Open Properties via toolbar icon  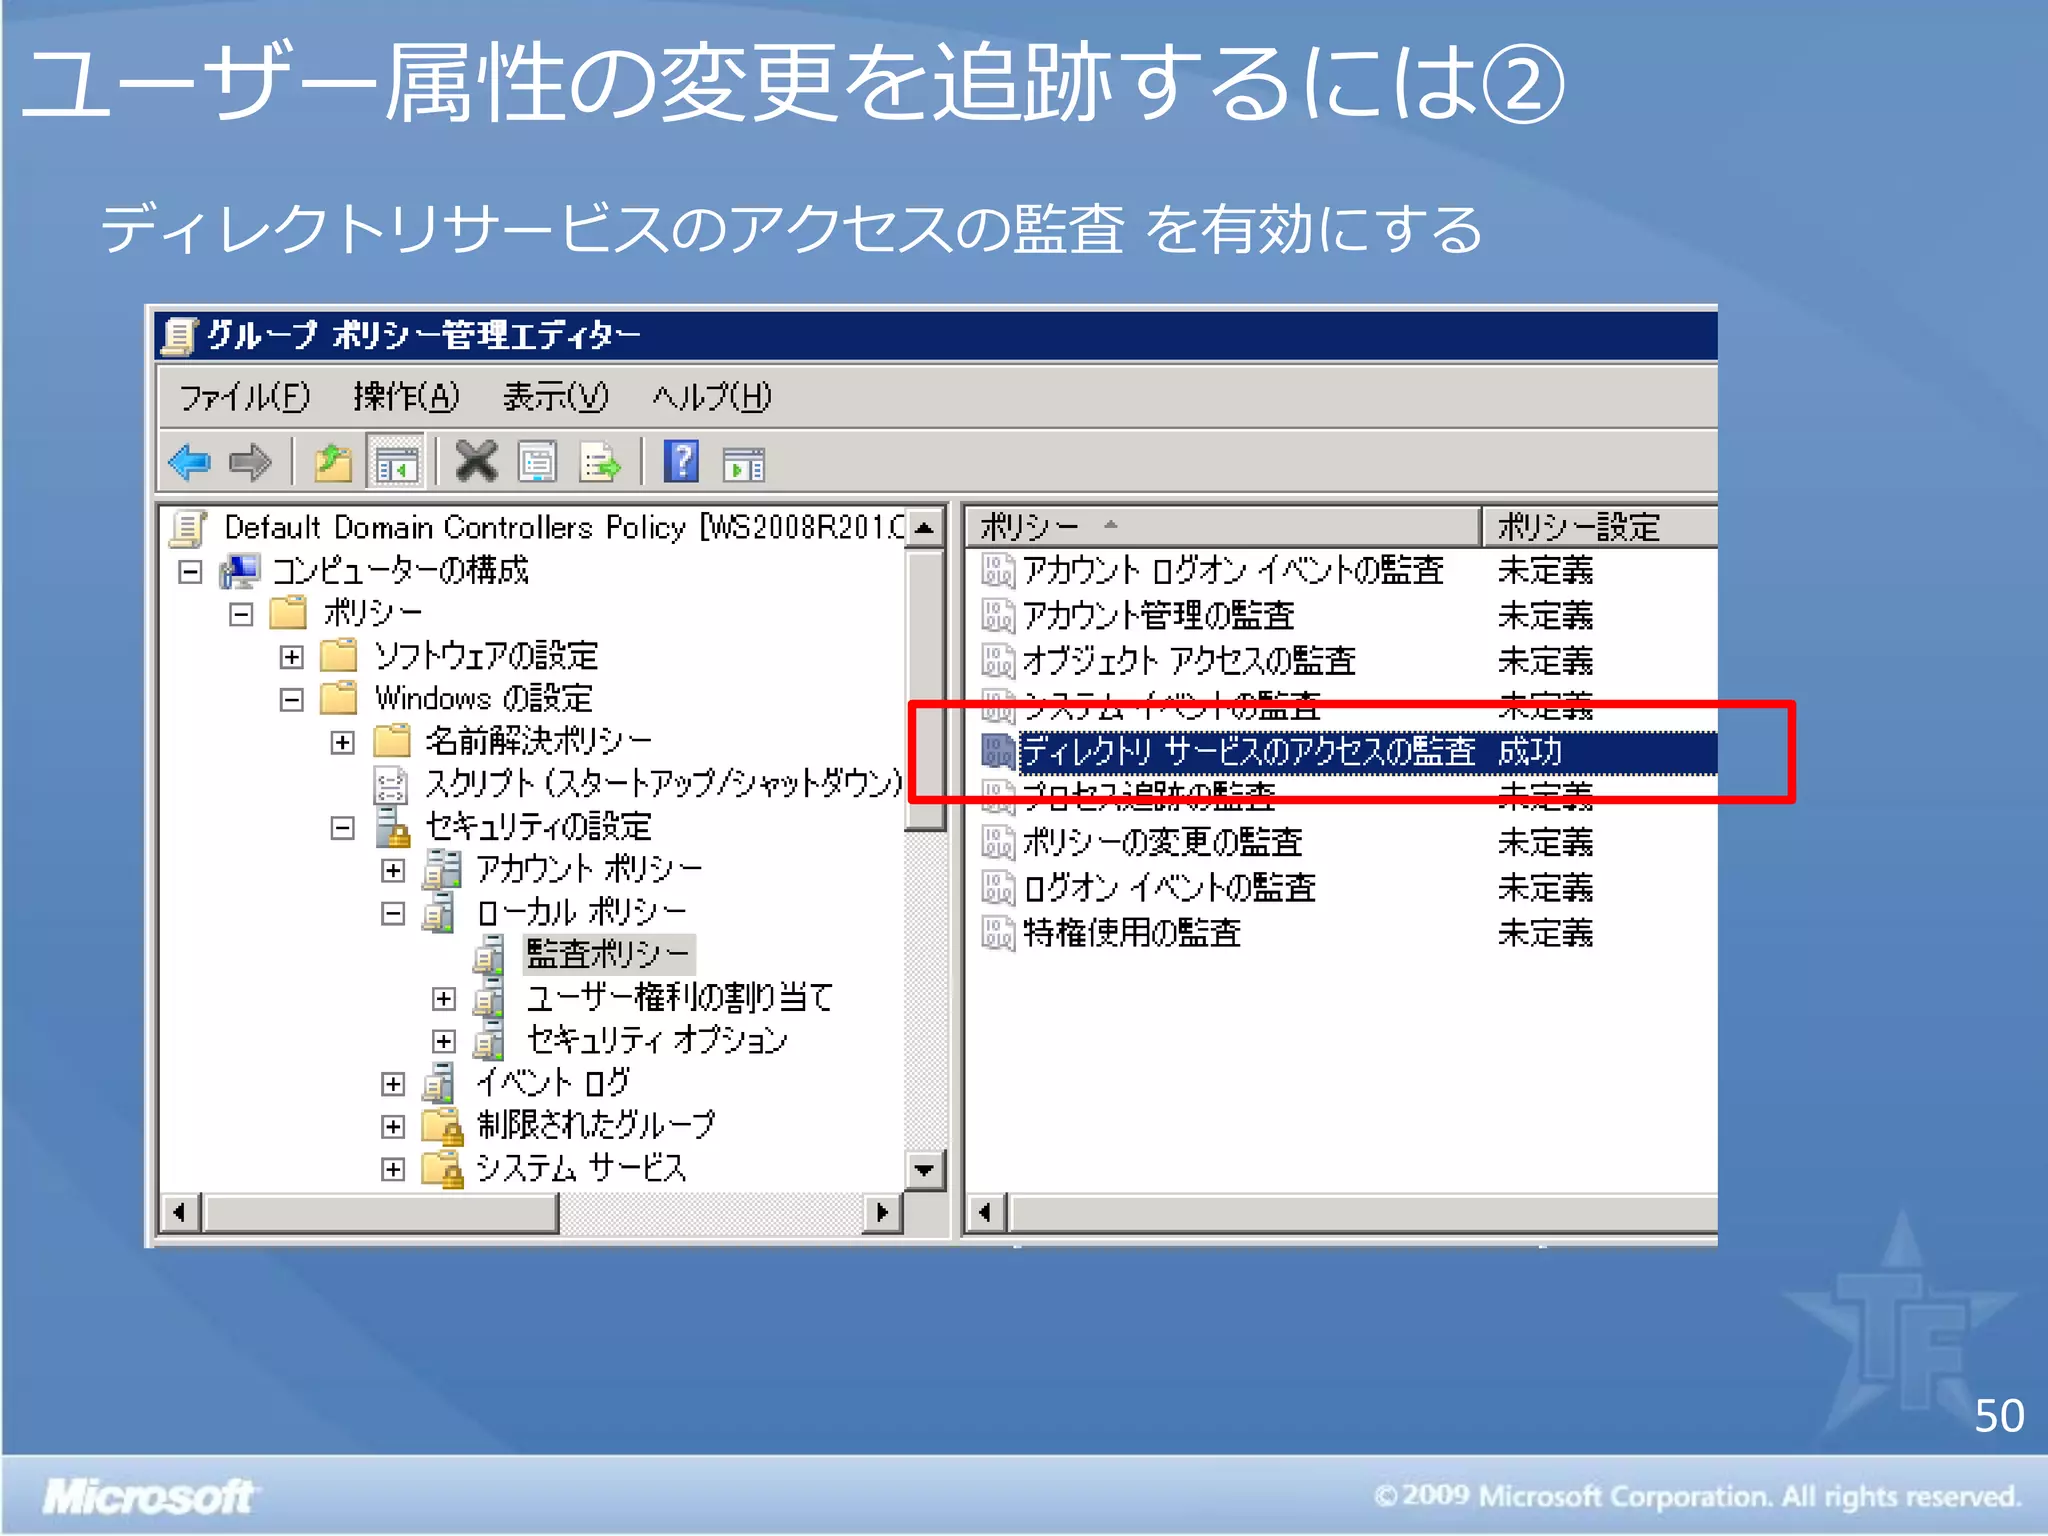click(538, 463)
